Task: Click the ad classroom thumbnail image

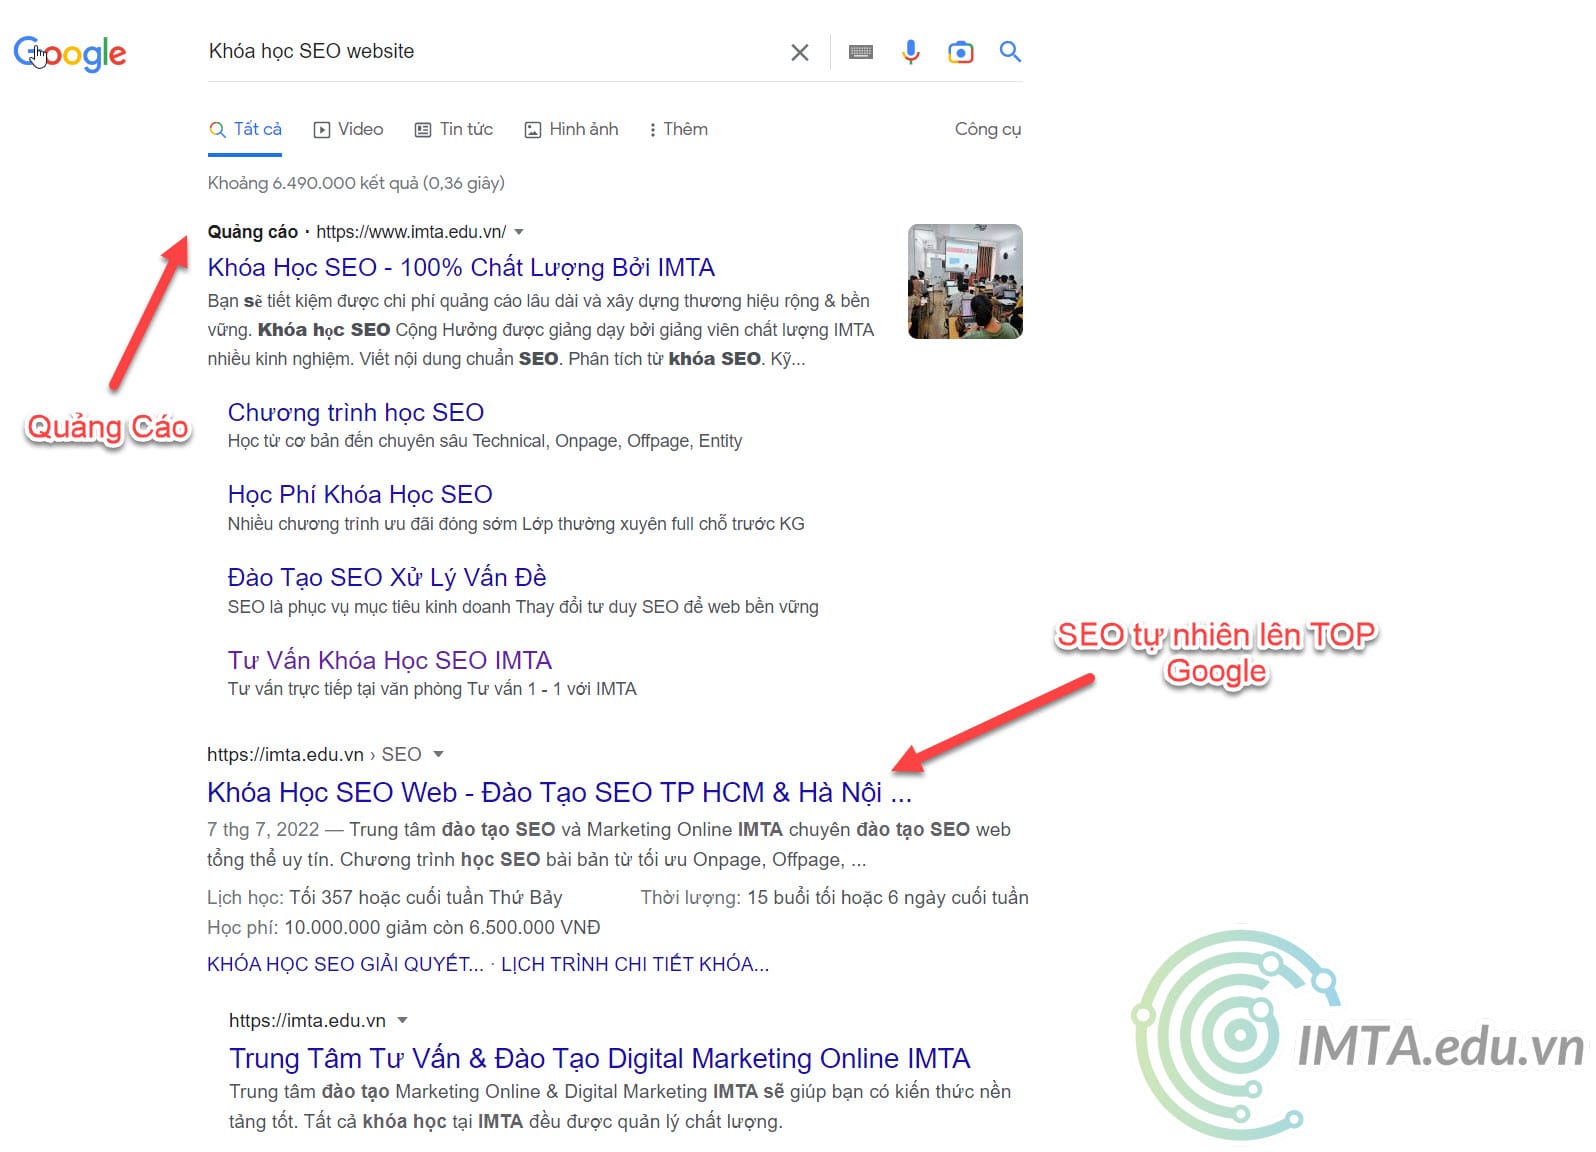Action: point(965,281)
